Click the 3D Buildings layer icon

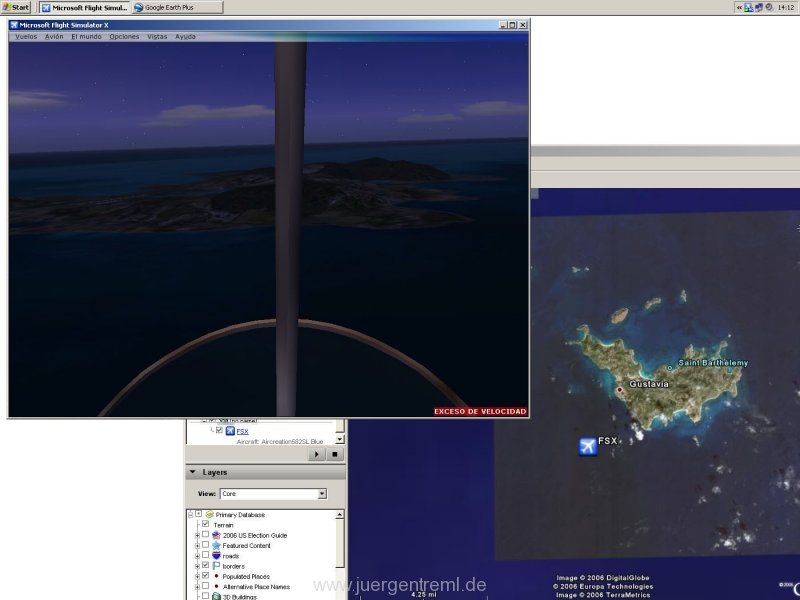coord(216,596)
